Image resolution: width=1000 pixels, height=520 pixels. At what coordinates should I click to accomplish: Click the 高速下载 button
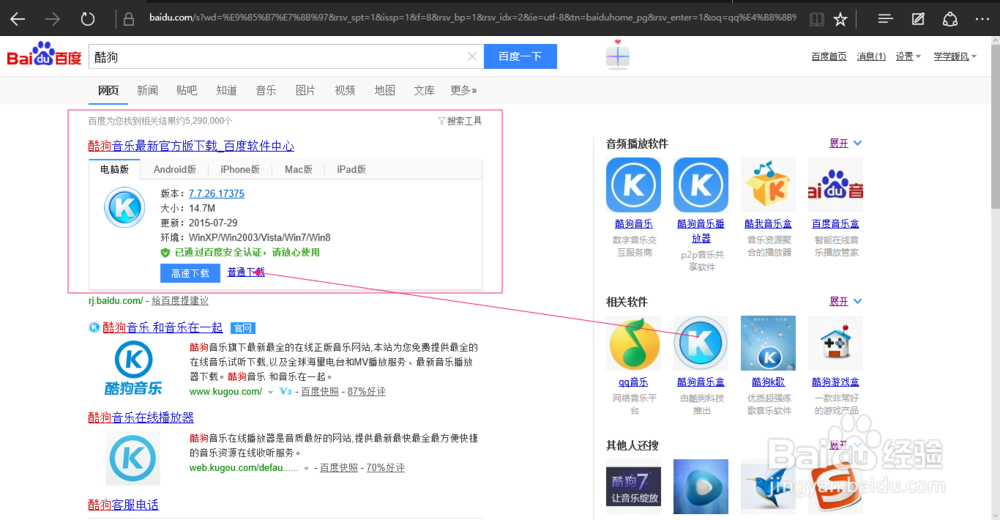(190, 273)
